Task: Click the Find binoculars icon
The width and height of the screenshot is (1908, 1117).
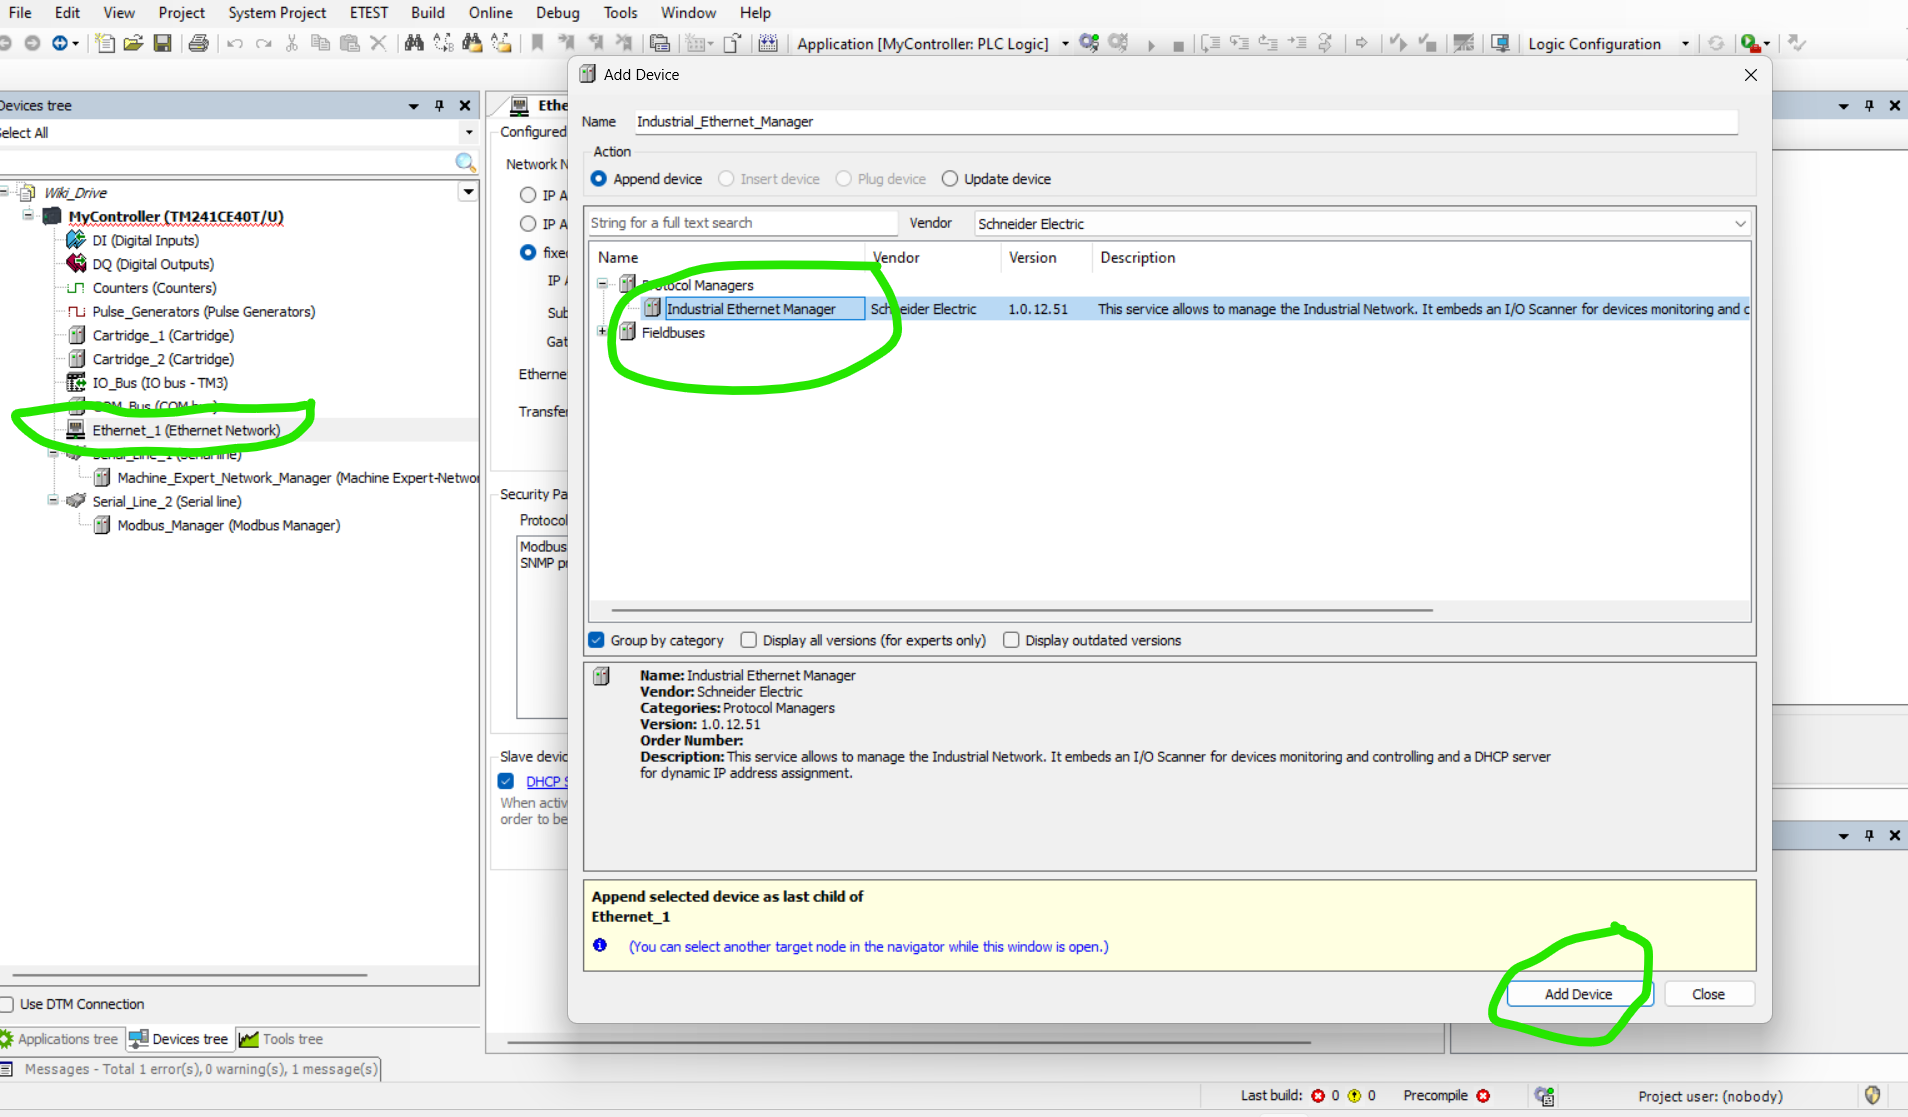Action: [413, 43]
